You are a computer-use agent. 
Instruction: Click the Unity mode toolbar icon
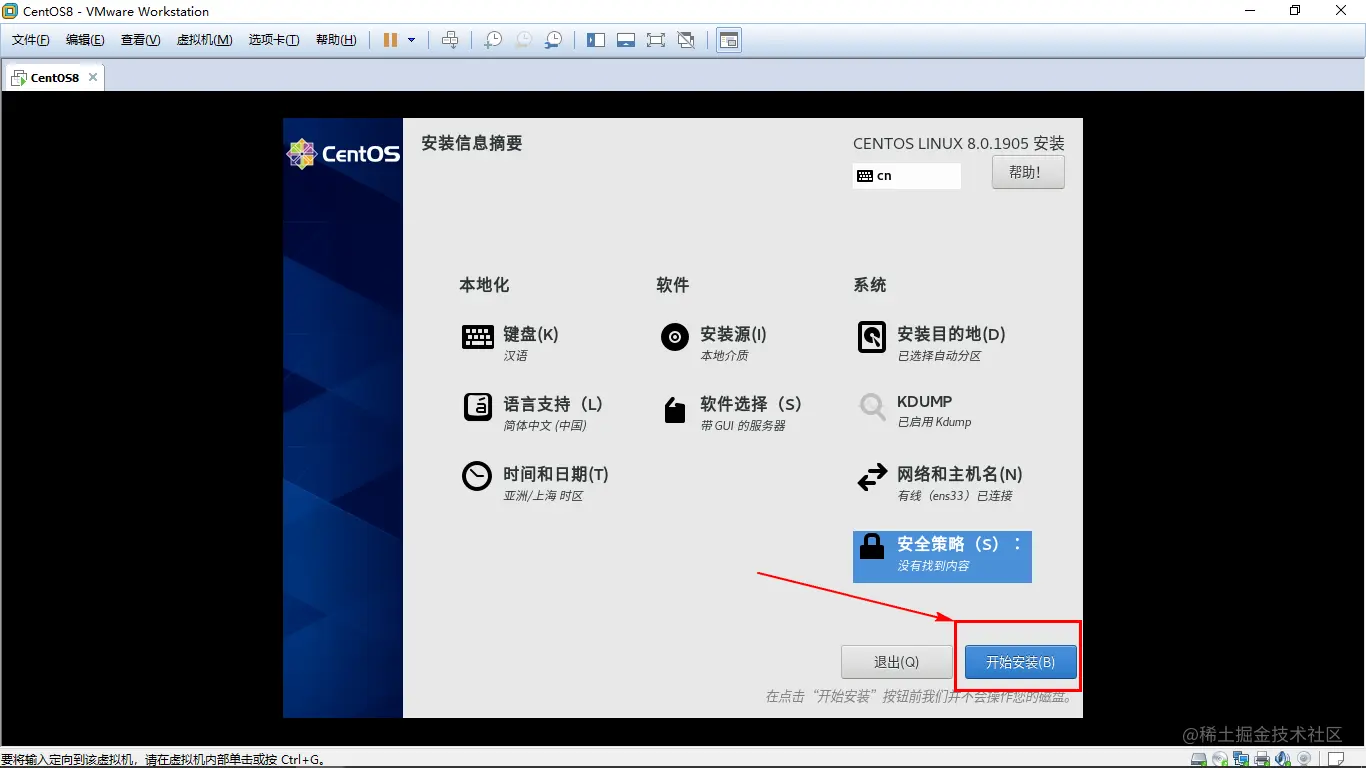pyautogui.click(x=686, y=40)
